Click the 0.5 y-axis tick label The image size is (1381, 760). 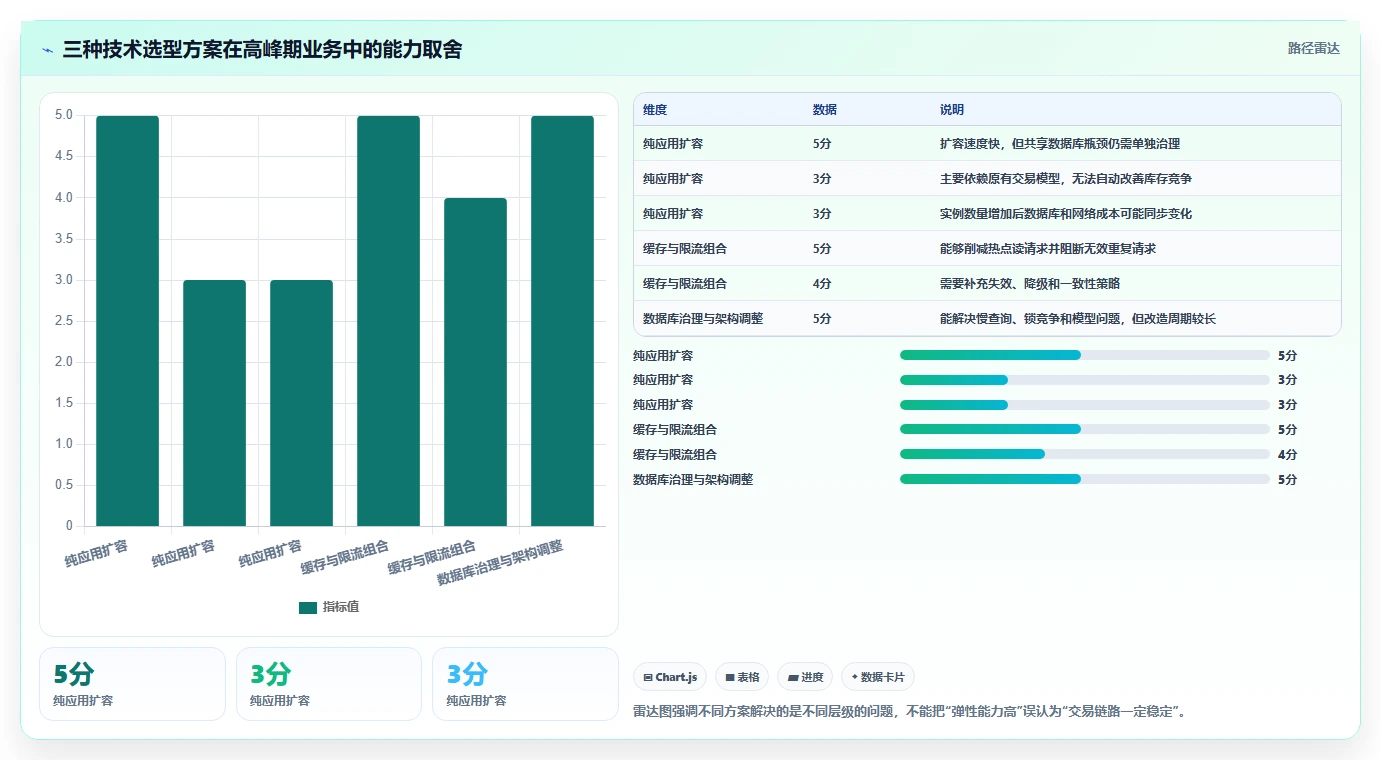pyautogui.click(x=64, y=485)
